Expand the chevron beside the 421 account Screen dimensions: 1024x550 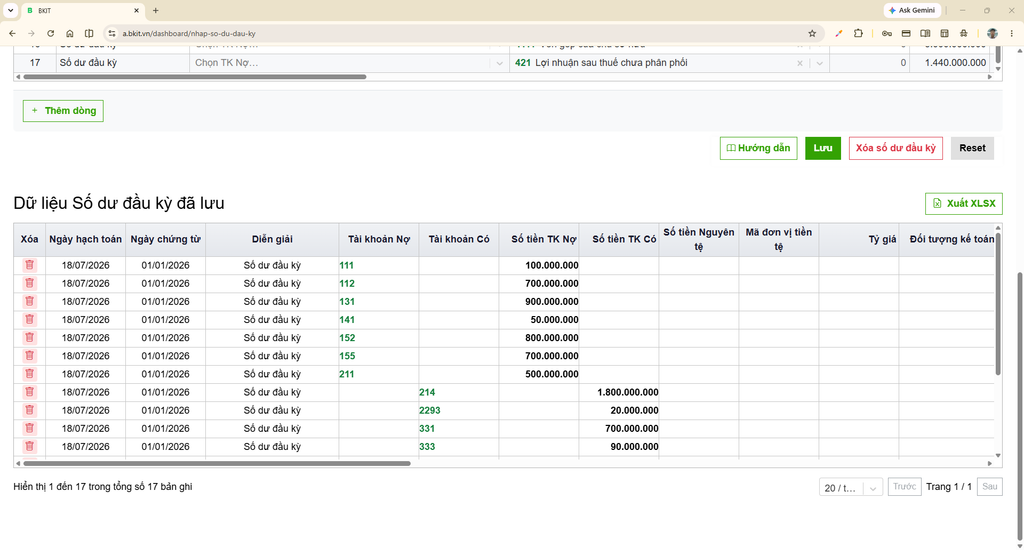point(820,63)
